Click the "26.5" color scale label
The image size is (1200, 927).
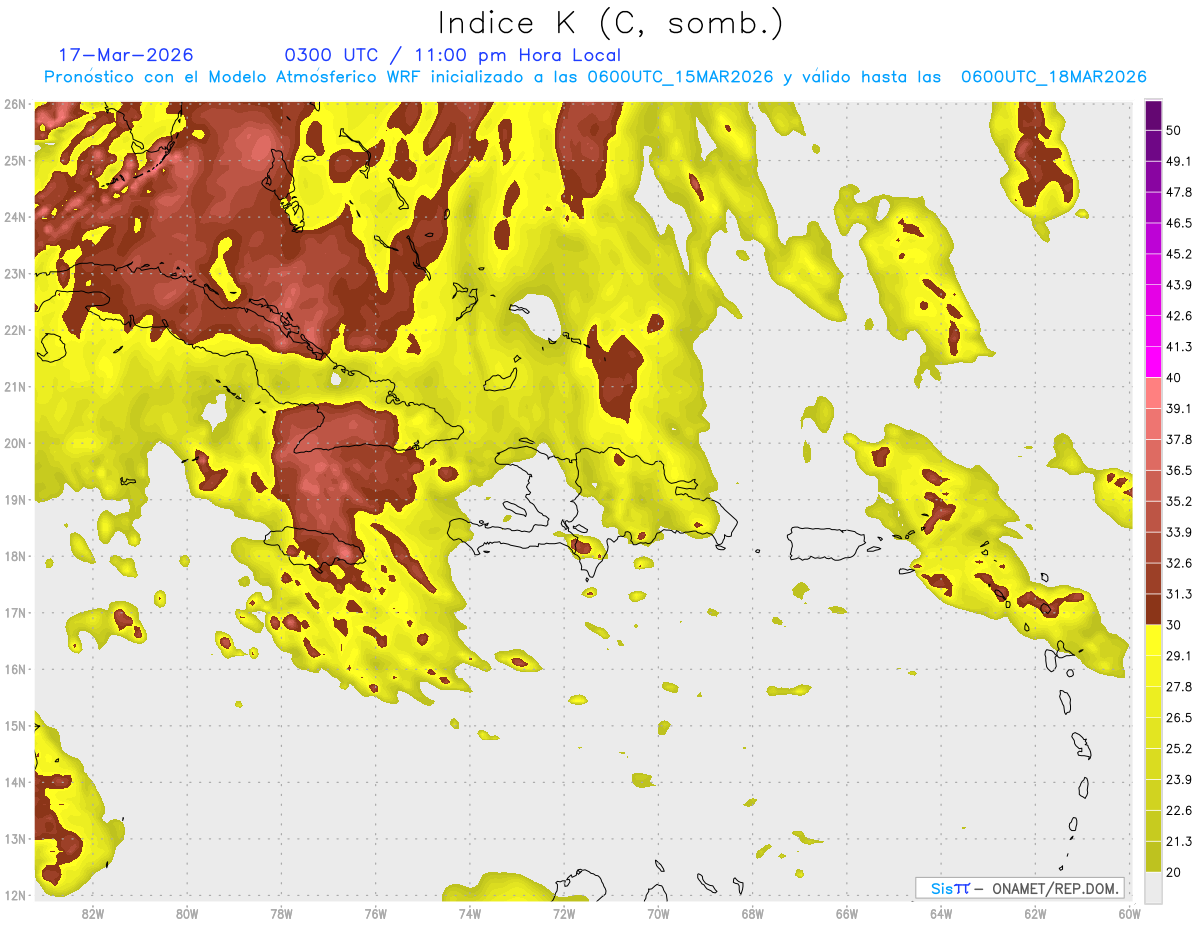pos(1179,718)
